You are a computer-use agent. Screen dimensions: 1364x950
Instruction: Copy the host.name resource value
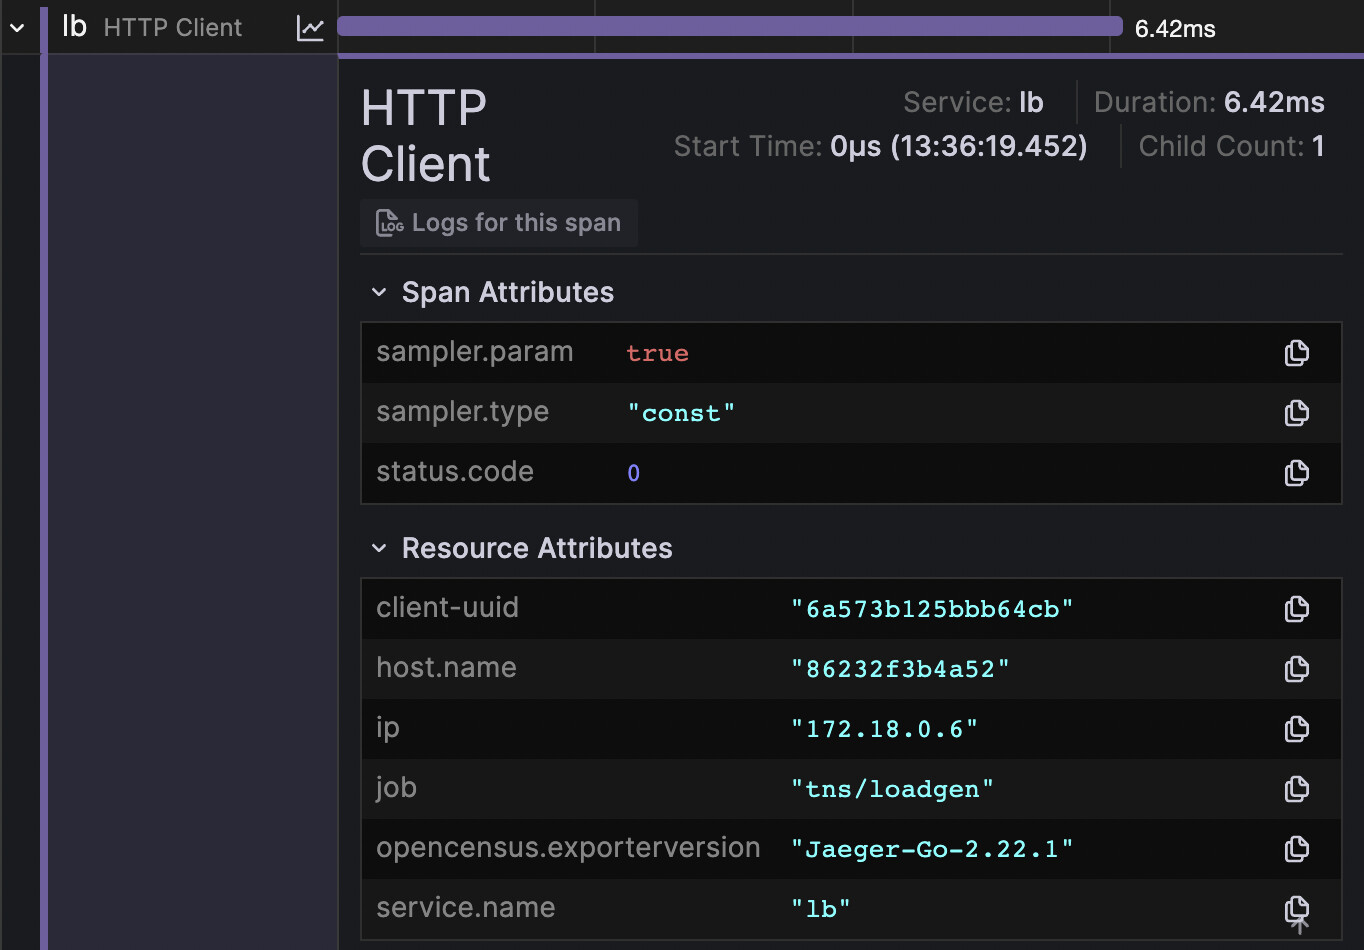pos(1296,669)
